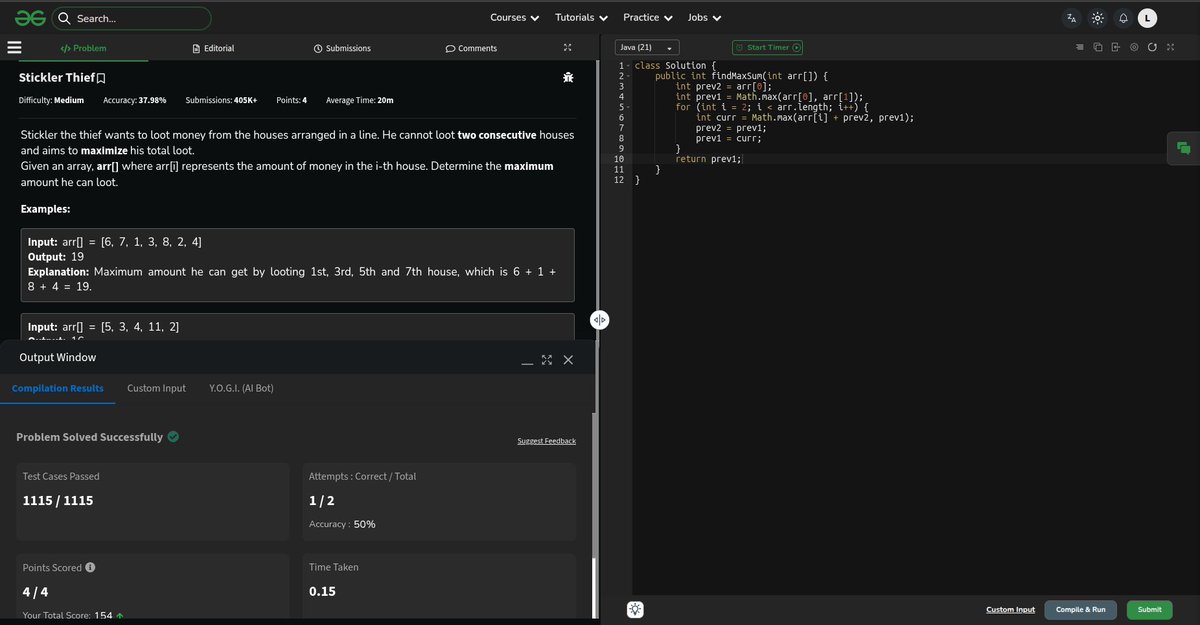Image resolution: width=1200 pixels, height=625 pixels.
Task: Click the lightbulb hint icon
Action: [x=635, y=609]
